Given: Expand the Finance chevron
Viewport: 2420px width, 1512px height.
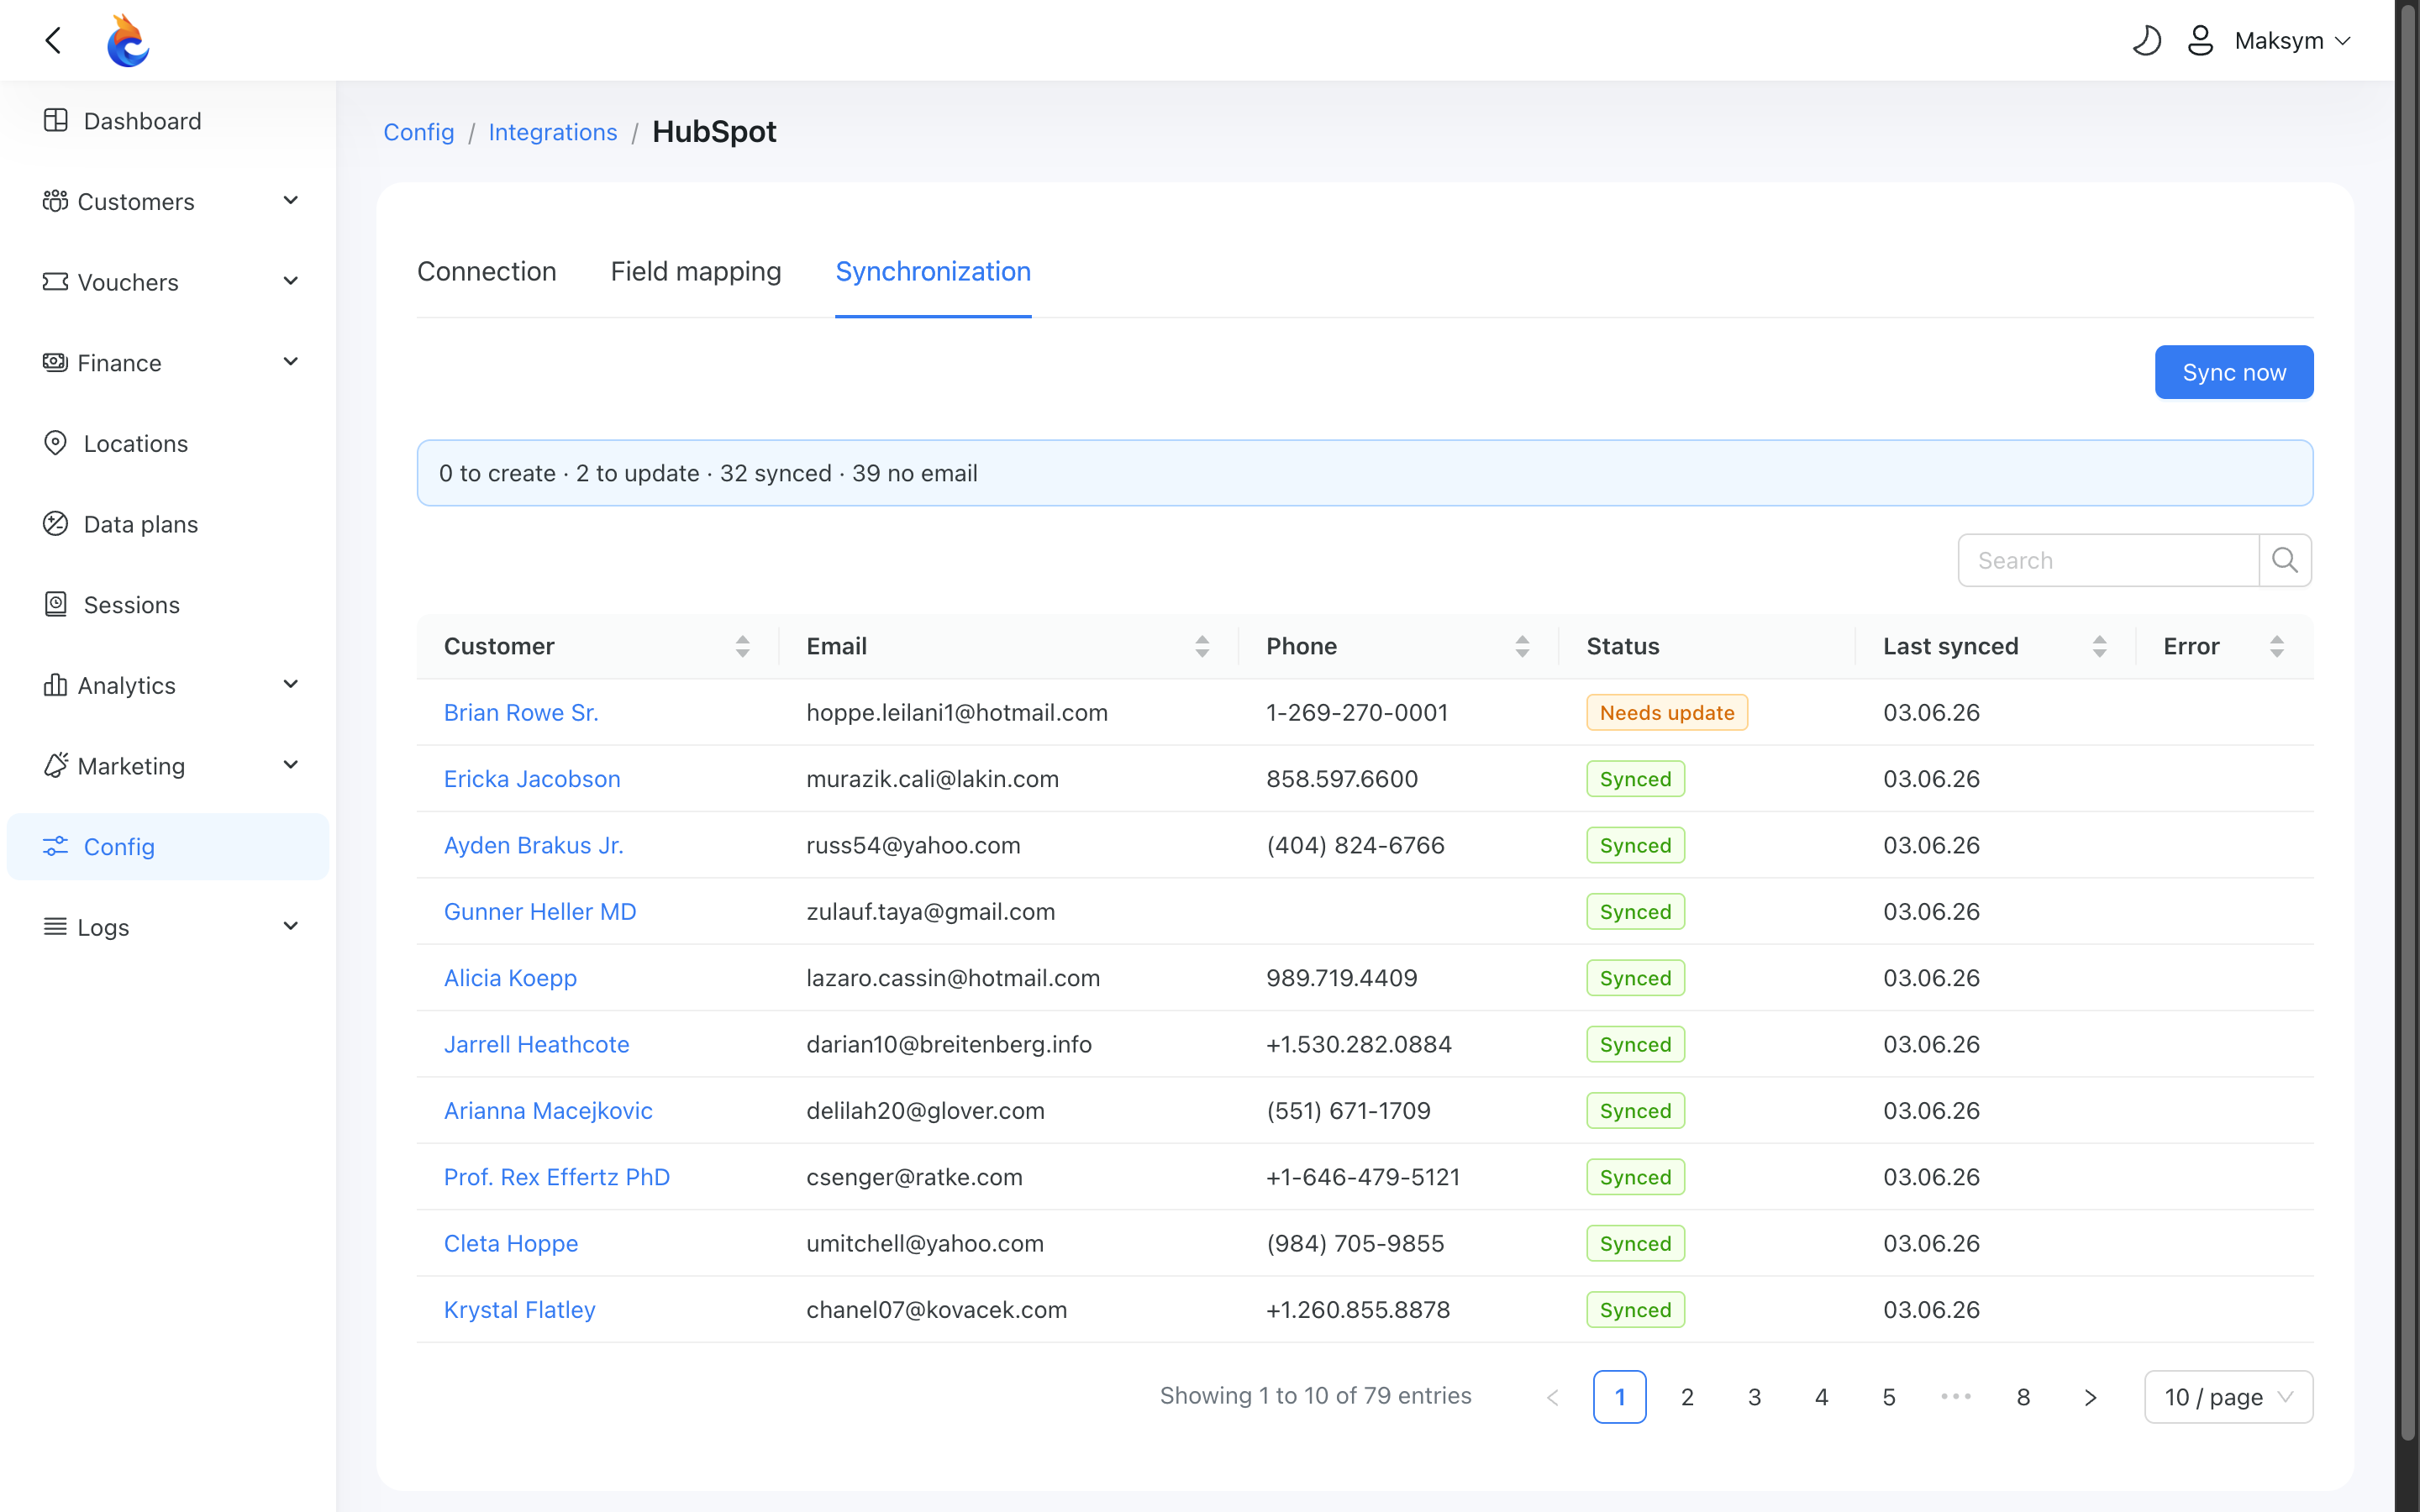Looking at the screenshot, I should coord(291,362).
